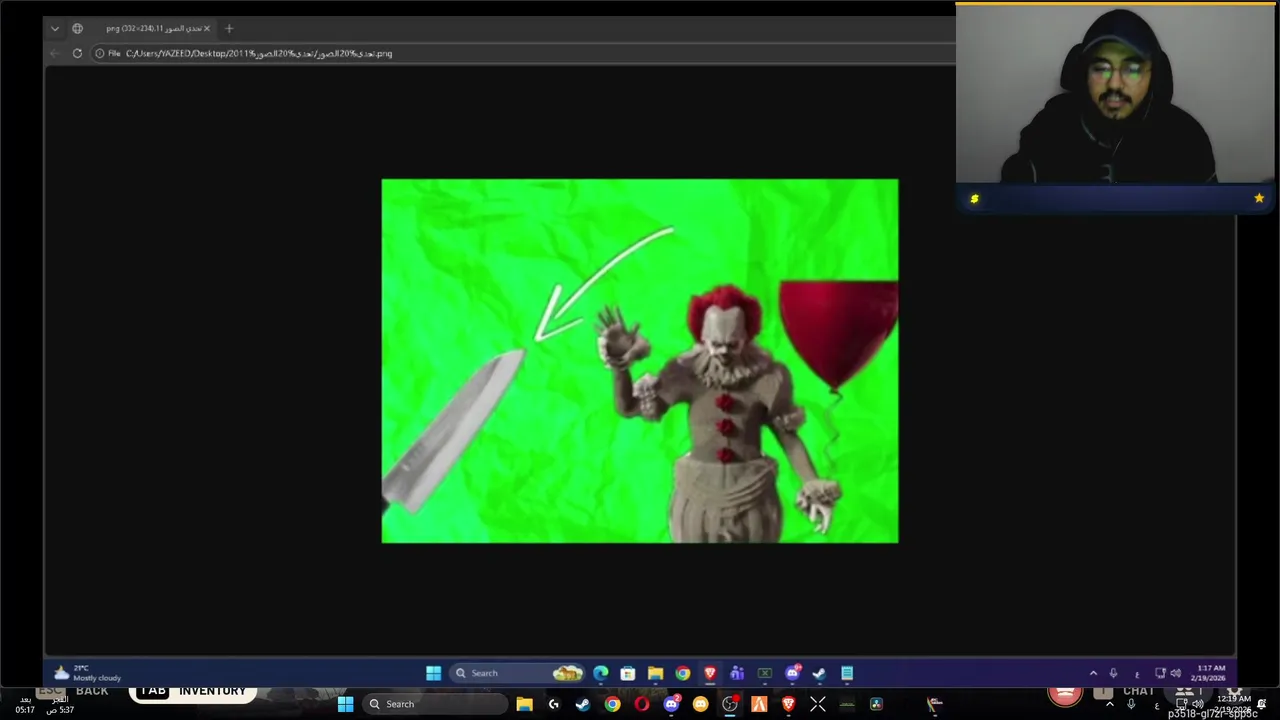
Task: Open the 1:17 AM clock on inner taskbar
Action: (x=1208, y=673)
